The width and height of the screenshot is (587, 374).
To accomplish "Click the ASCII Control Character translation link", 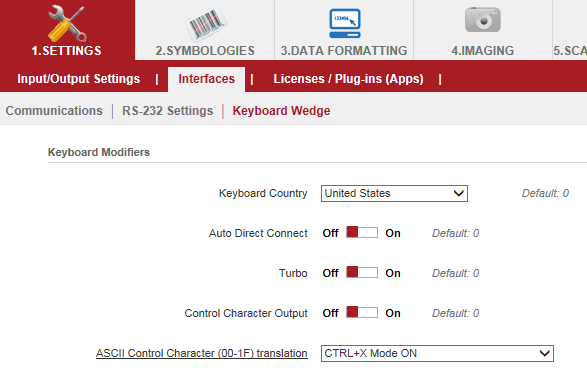I will 201,353.
